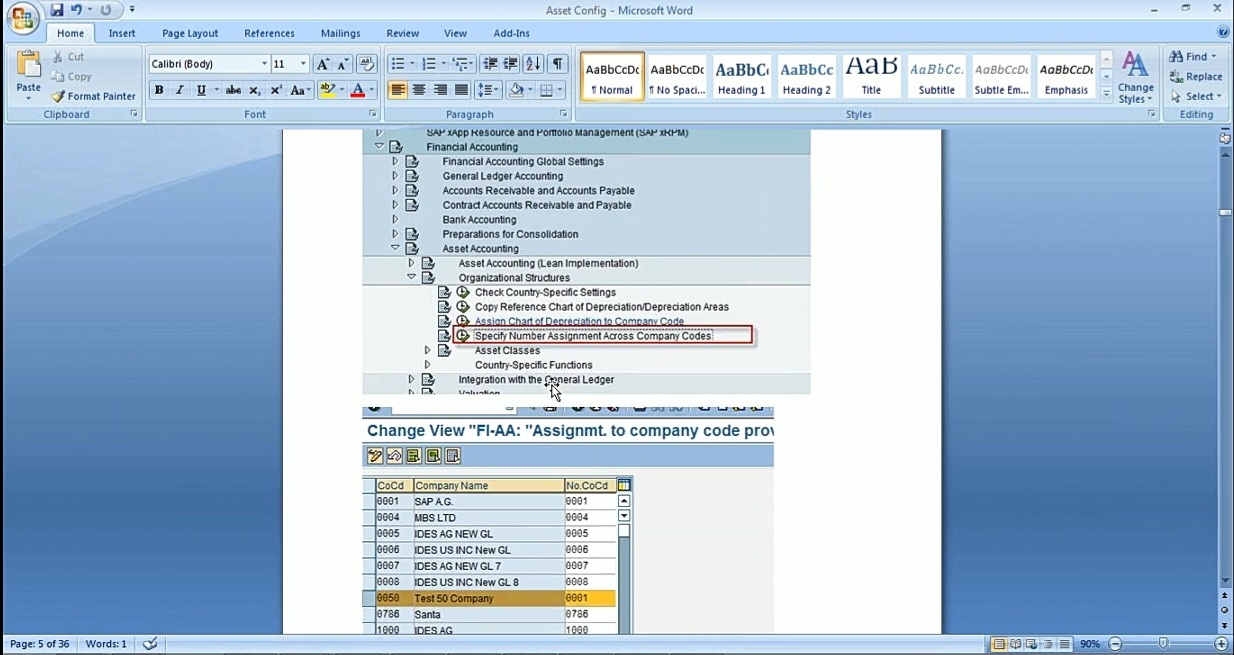Apply text highlight color
1234x655 pixels.
pos(327,90)
